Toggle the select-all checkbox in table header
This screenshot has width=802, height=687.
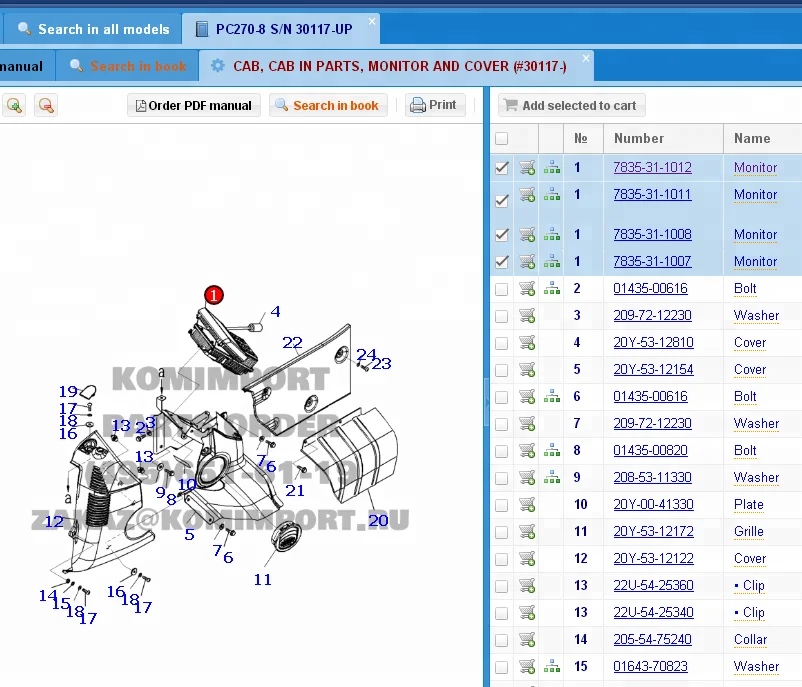501,139
